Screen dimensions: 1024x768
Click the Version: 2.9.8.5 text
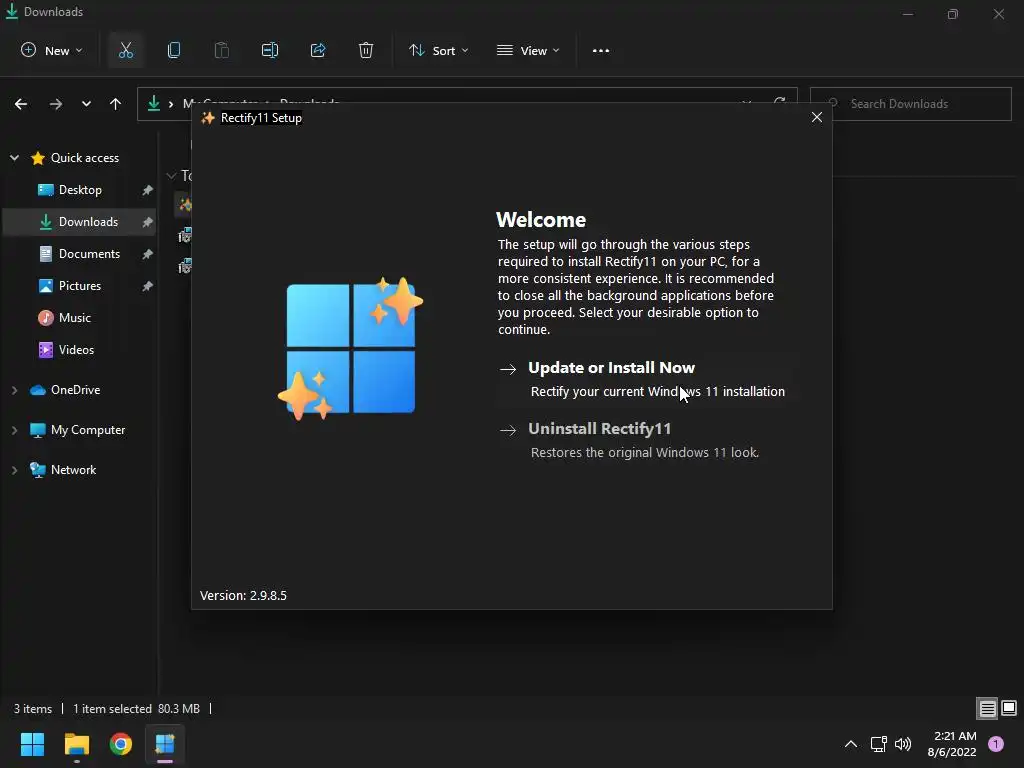[243, 596]
